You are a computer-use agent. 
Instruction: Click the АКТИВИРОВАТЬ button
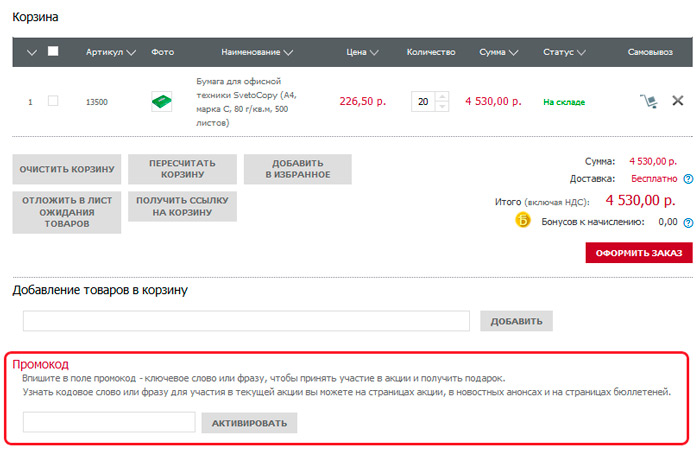[x=249, y=423]
